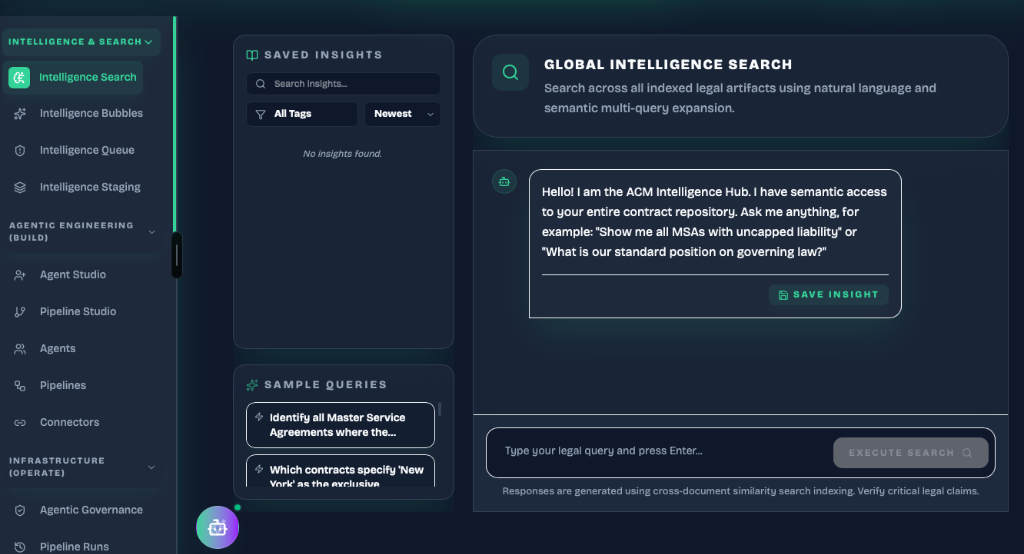Click the Intelligence Staging layers icon

(20, 187)
